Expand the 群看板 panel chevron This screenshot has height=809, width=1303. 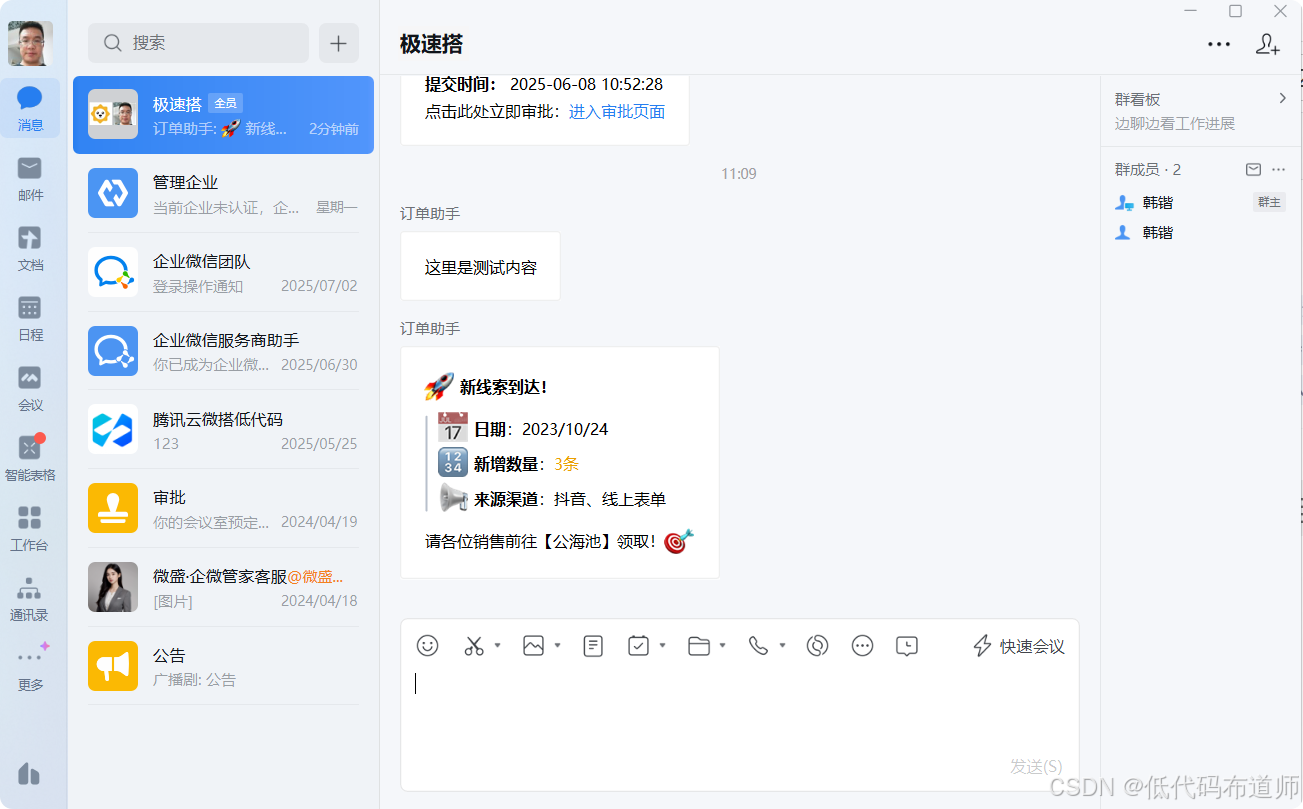point(1282,98)
